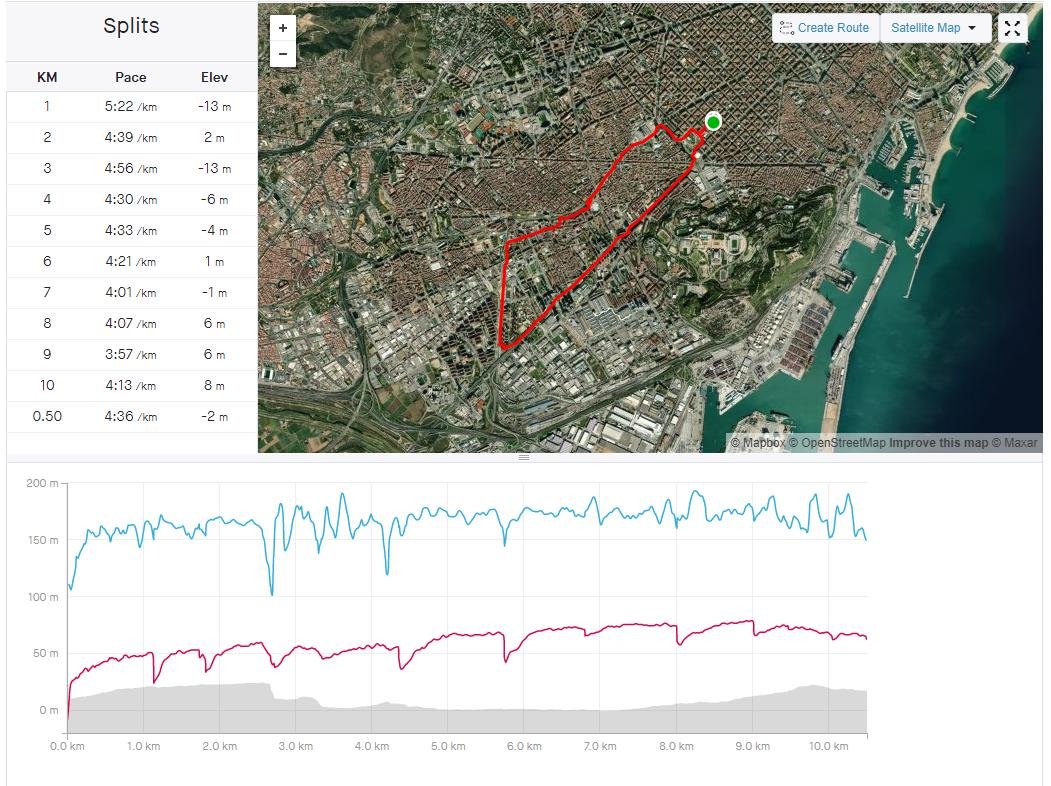Viewport: 1051px width, 786px height.
Task: Click the Satellite Map dropdown arrow
Action: [x=972, y=28]
